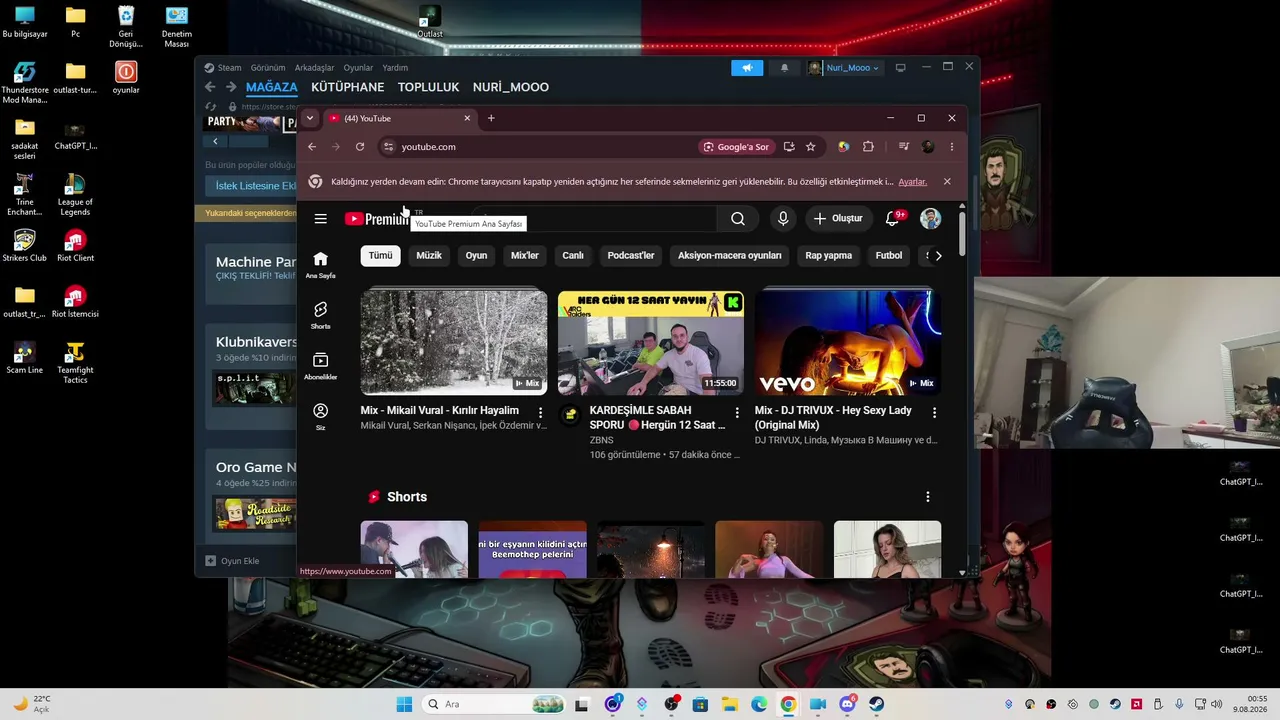This screenshot has width=1280, height=720.
Task: Open the Riot Client desktop shortcut
Action: (75, 245)
